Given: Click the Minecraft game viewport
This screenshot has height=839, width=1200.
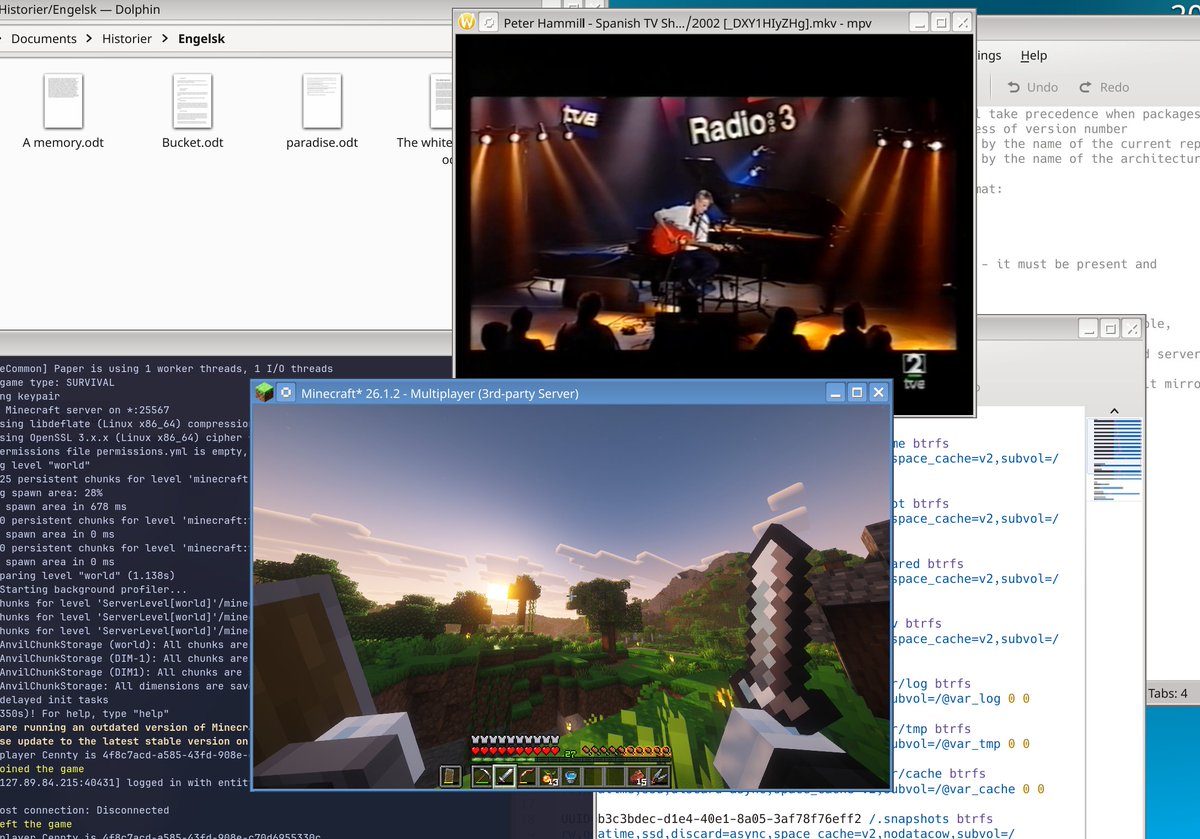Looking at the screenshot, I should [x=571, y=596].
